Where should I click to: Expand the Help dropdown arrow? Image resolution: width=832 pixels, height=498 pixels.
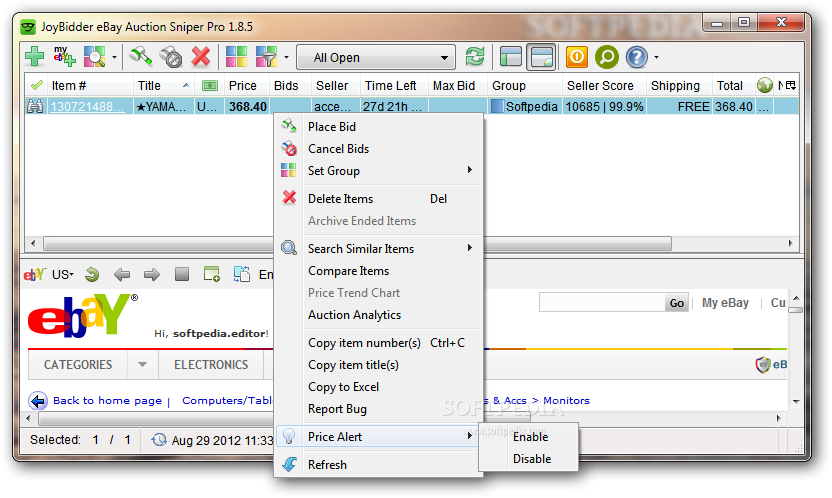[656, 57]
